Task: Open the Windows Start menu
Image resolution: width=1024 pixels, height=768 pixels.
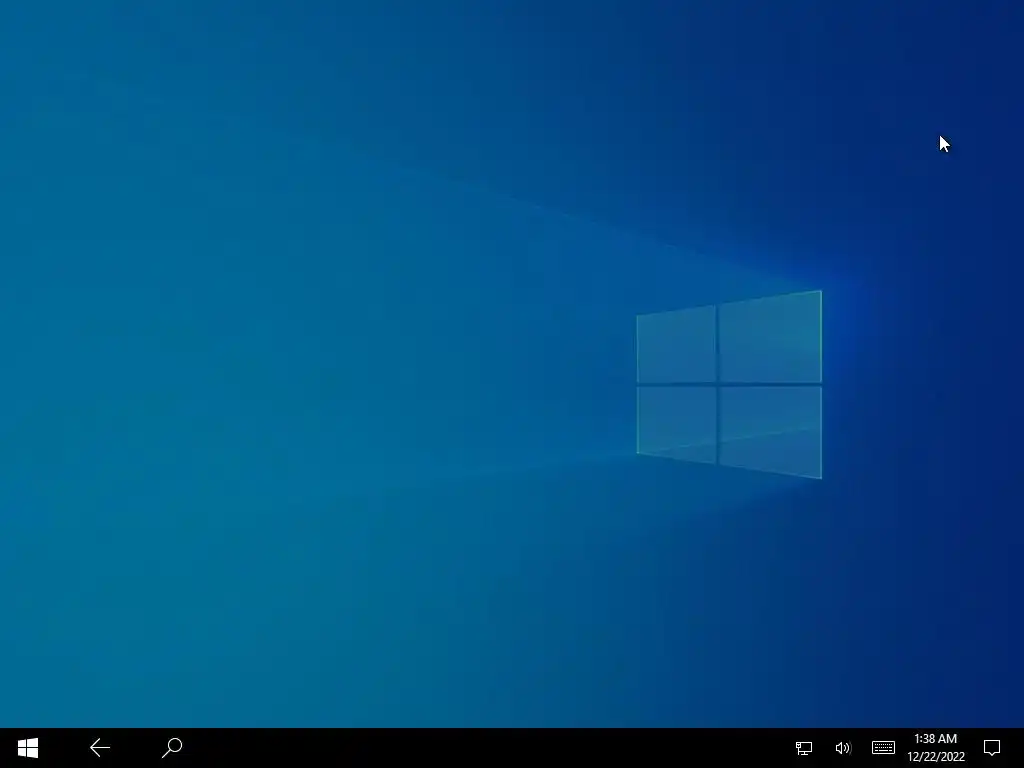Action: click(x=28, y=748)
